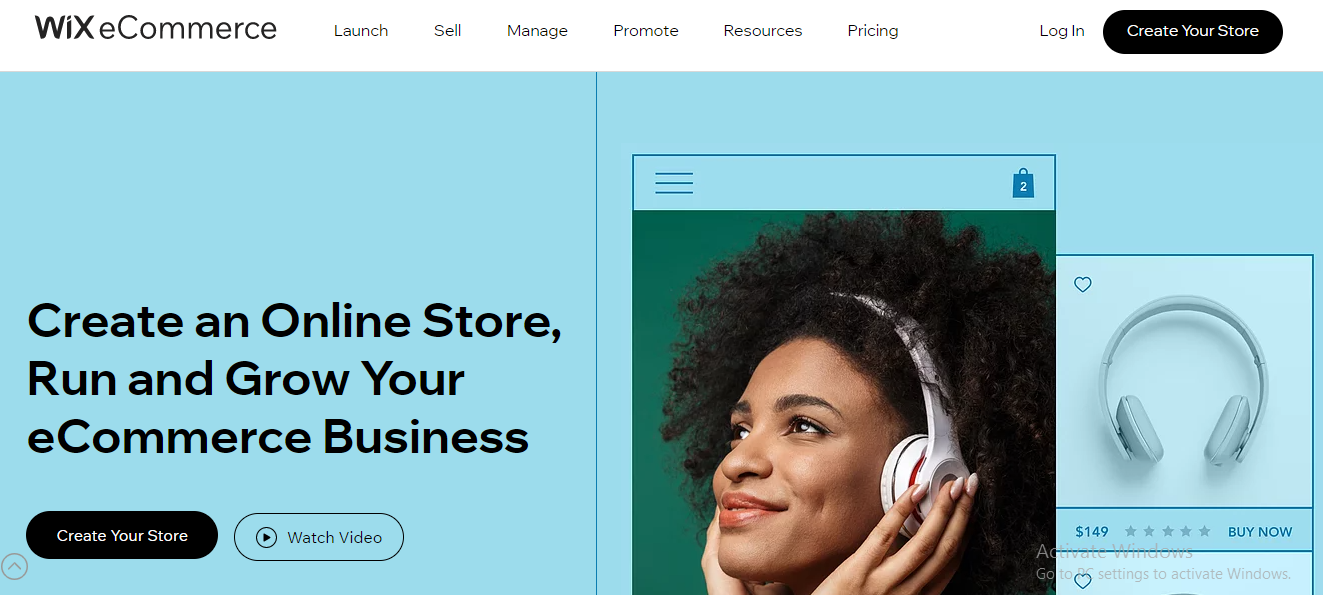Select the blue headphones product image
Image resolution: width=1323 pixels, height=595 pixels.
[x=1185, y=381]
